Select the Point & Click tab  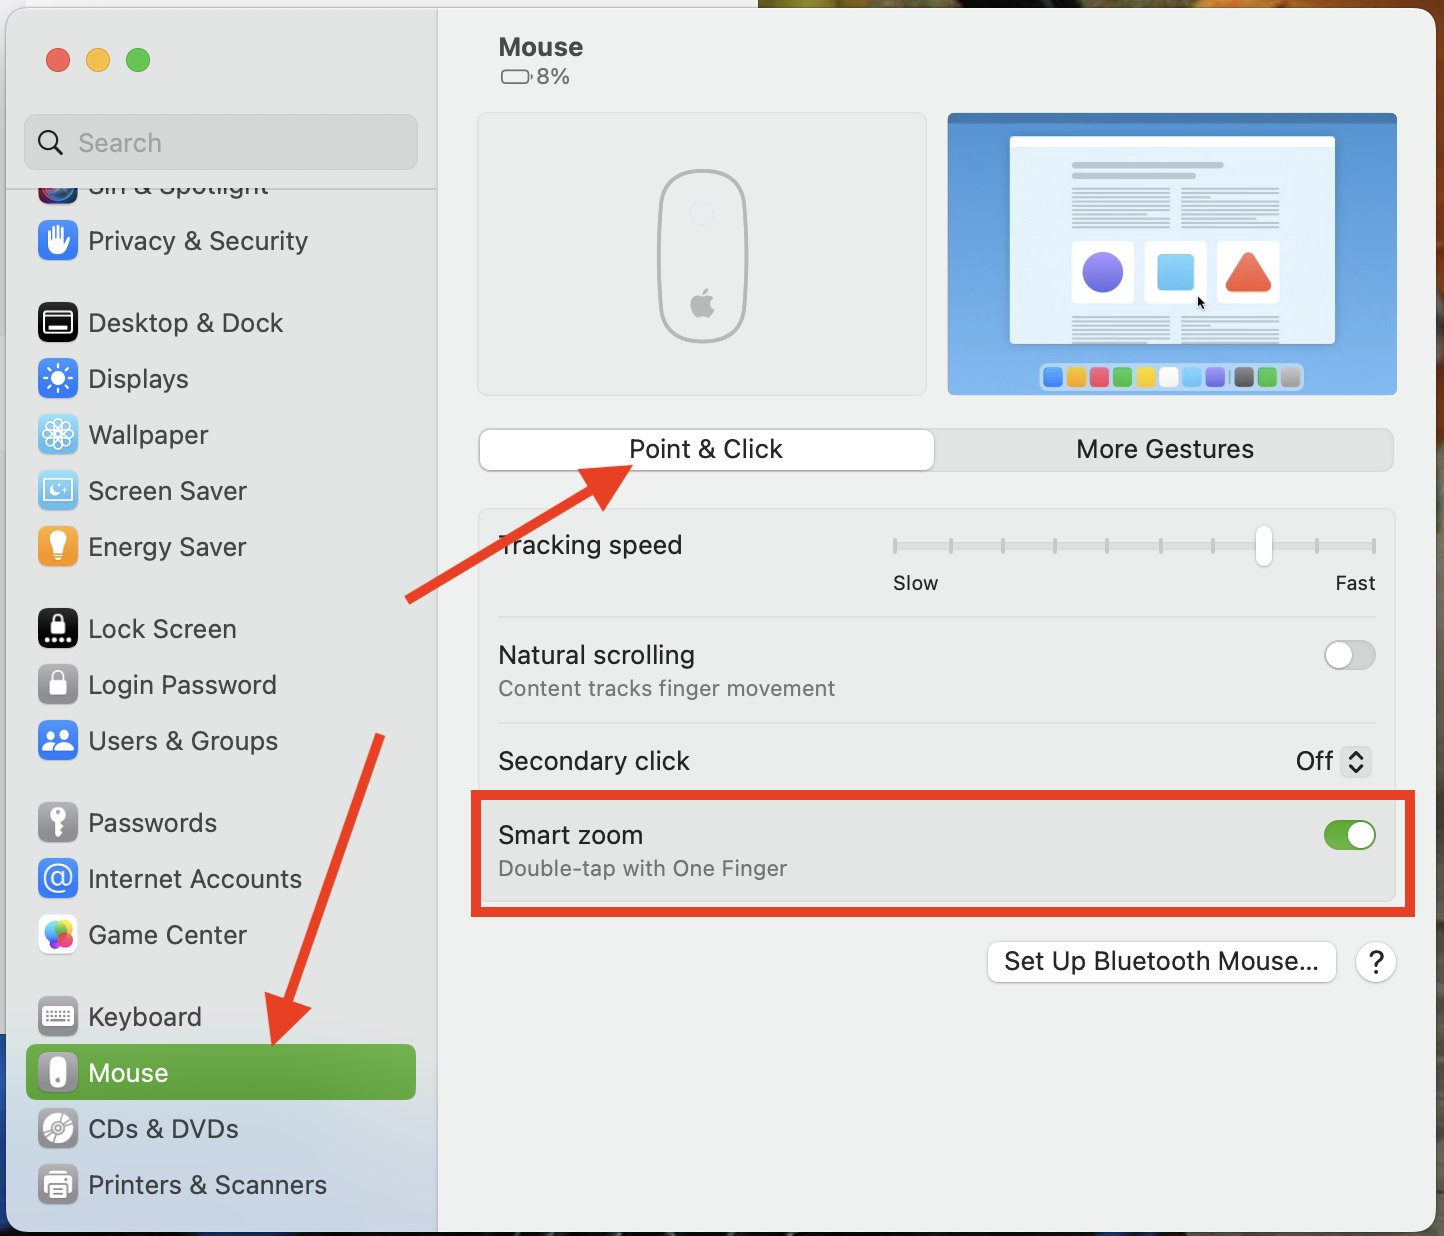705,449
